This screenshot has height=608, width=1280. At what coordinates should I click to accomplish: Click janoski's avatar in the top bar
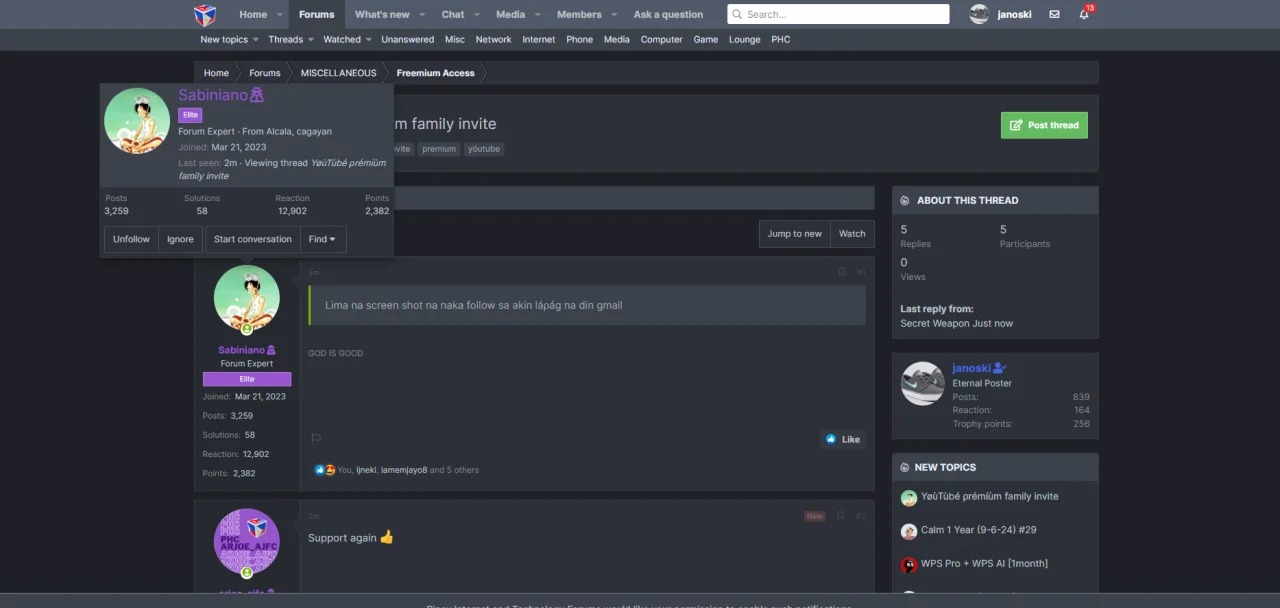[979, 14]
